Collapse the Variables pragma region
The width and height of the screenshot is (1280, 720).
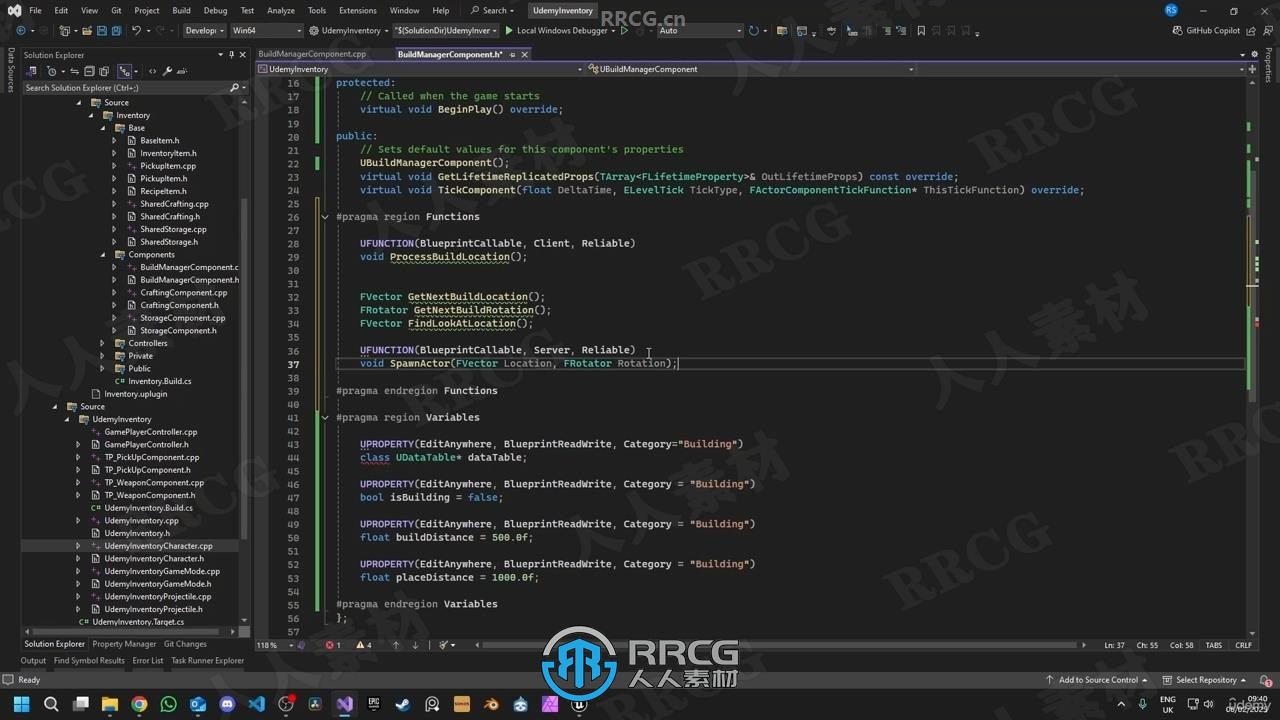[x=325, y=417]
